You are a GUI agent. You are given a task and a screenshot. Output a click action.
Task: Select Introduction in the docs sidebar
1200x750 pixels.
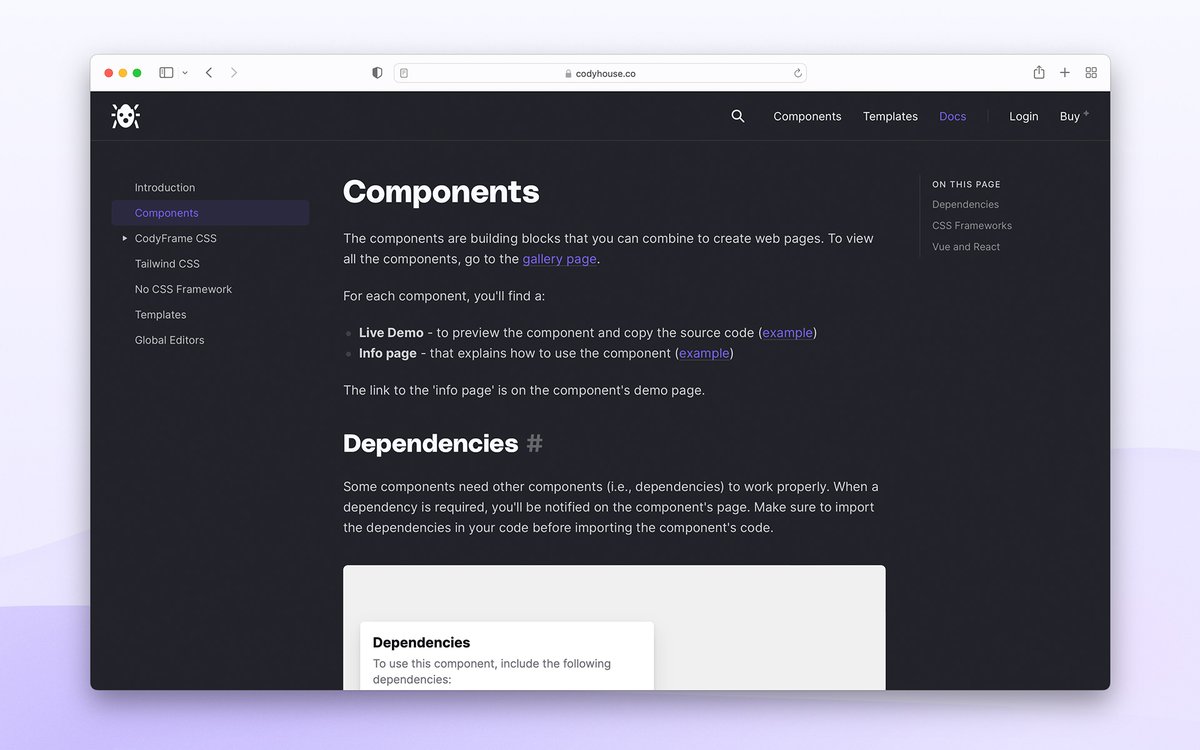point(165,187)
